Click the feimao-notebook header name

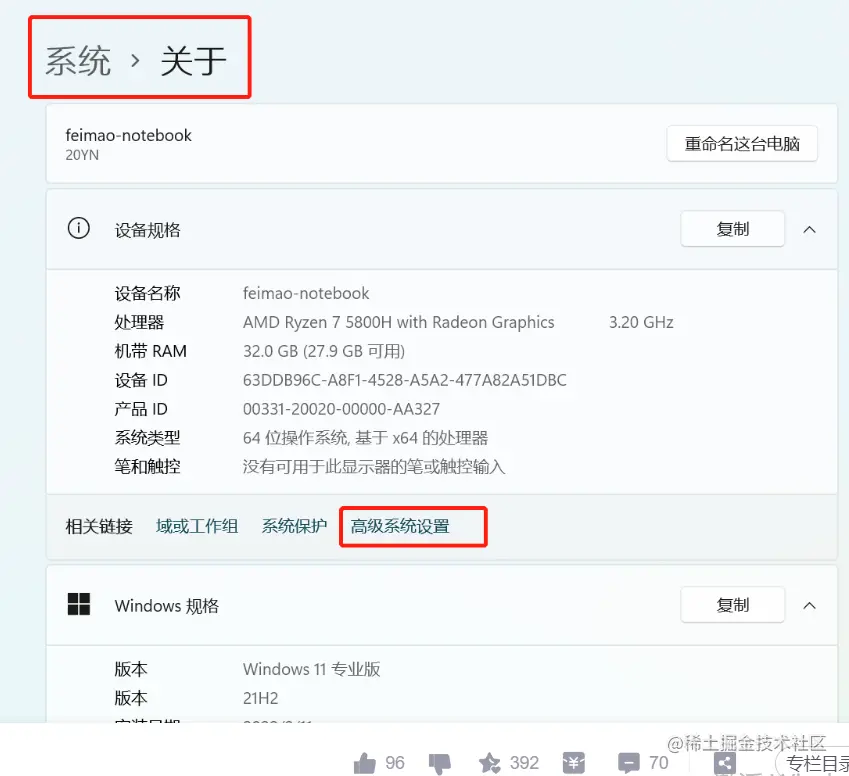click(x=128, y=135)
